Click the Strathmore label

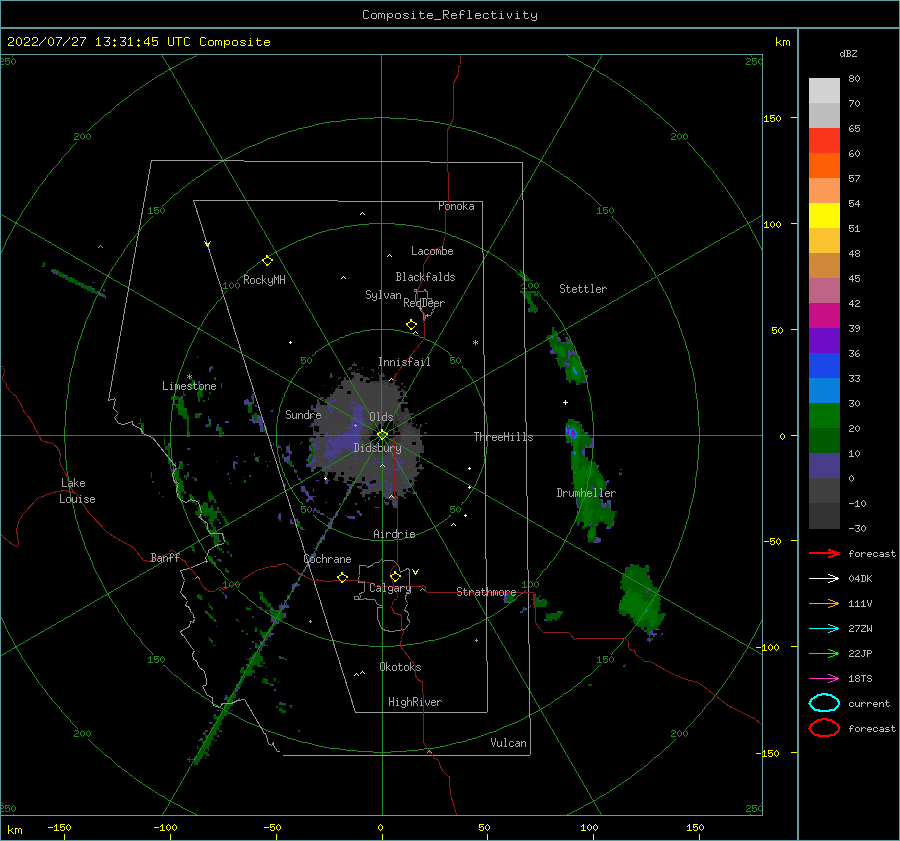(x=486, y=592)
